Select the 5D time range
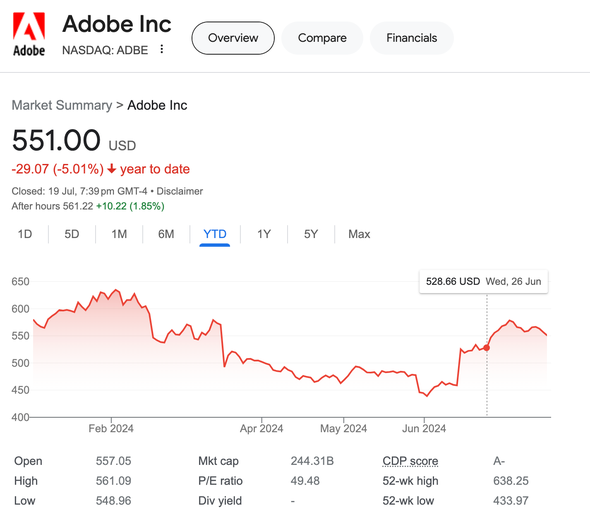 [72, 234]
